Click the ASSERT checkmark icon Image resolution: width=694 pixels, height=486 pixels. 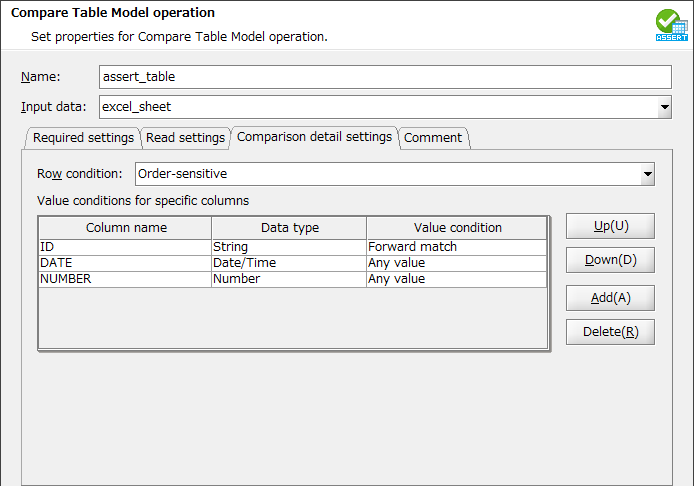[671, 25]
